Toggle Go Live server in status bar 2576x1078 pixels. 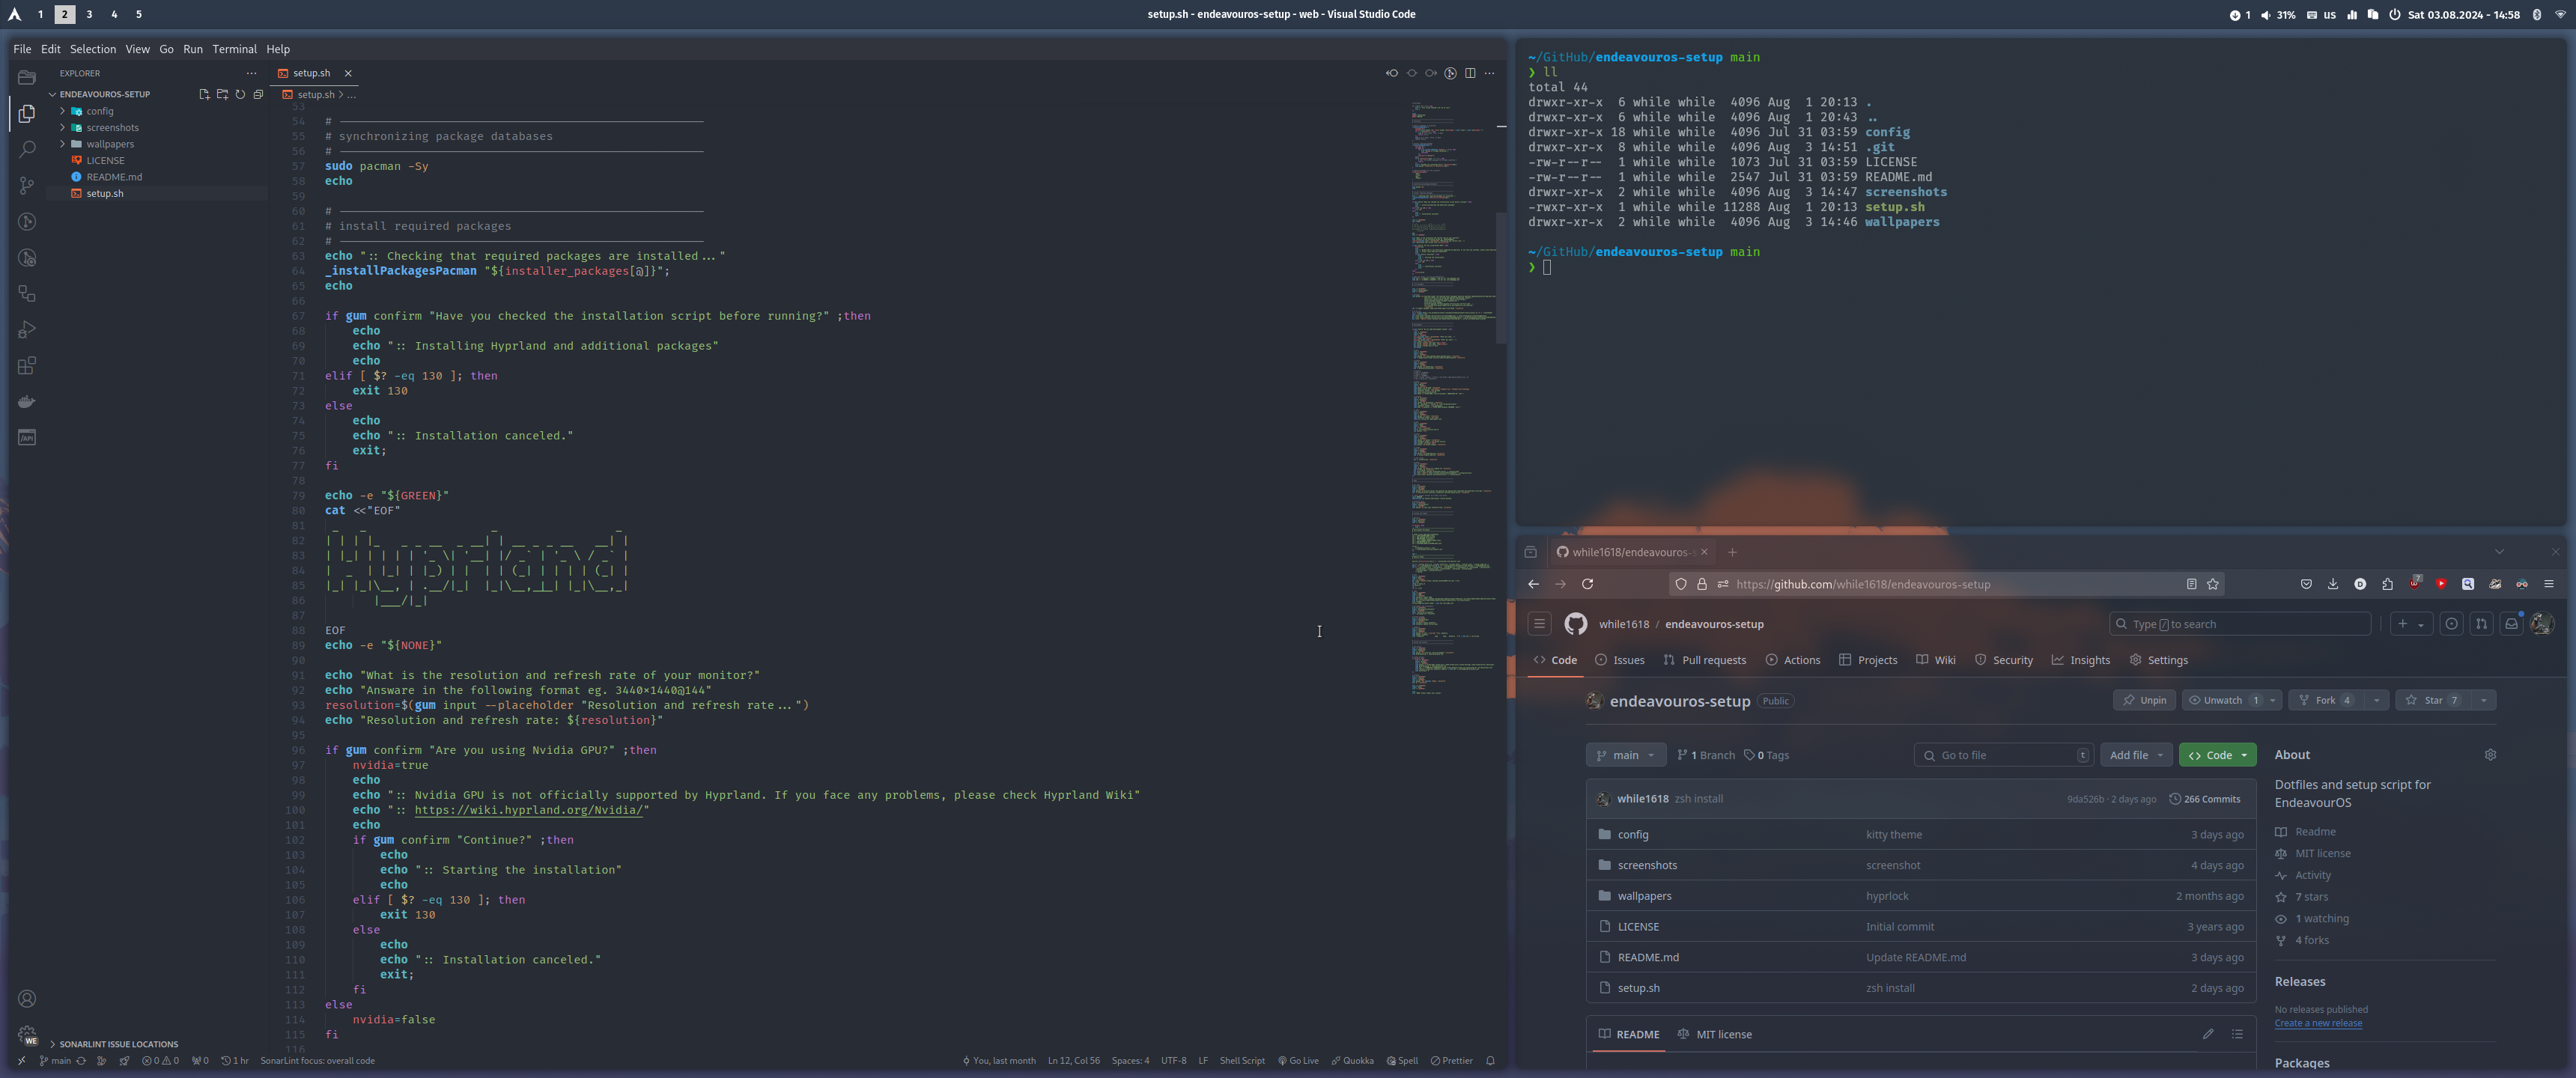[x=1298, y=1061]
